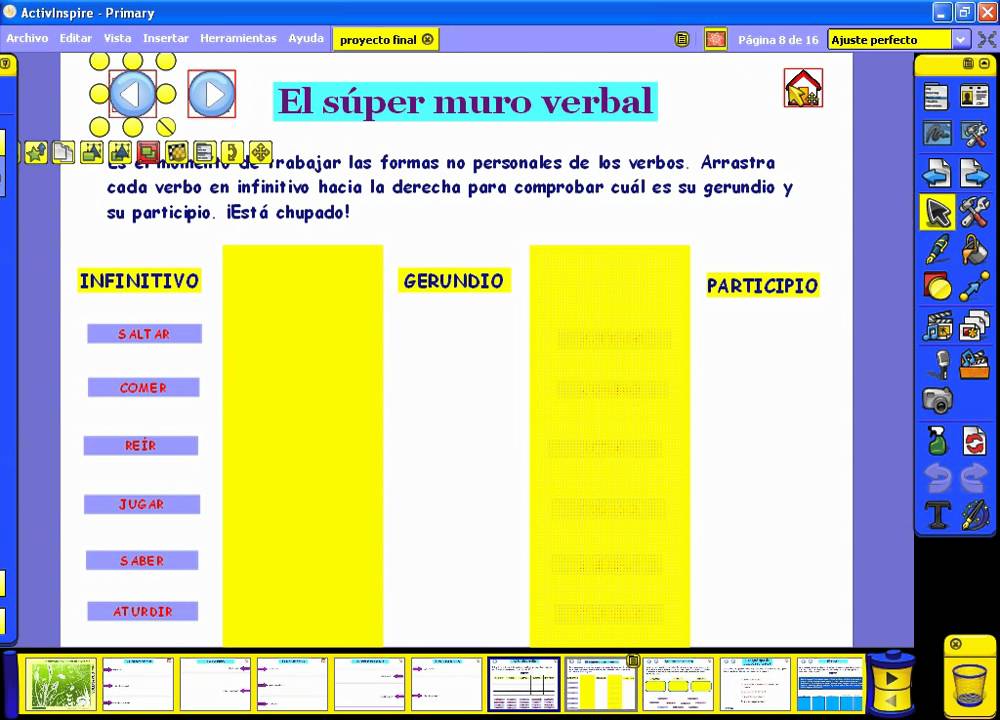Open the green floral first page thumbnail
Image resolution: width=1000 pixels, height=720 pixels.
61,684
